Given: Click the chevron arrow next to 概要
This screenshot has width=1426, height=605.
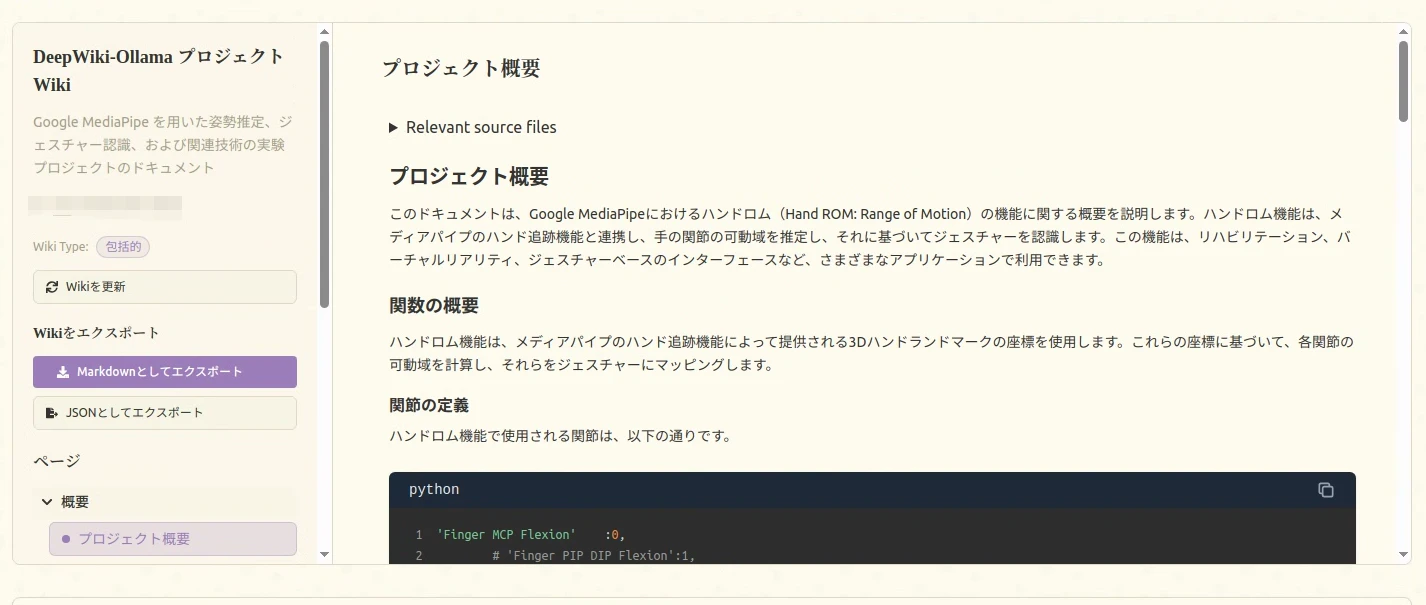Looking at the screenshot, I should coord(46,501).
